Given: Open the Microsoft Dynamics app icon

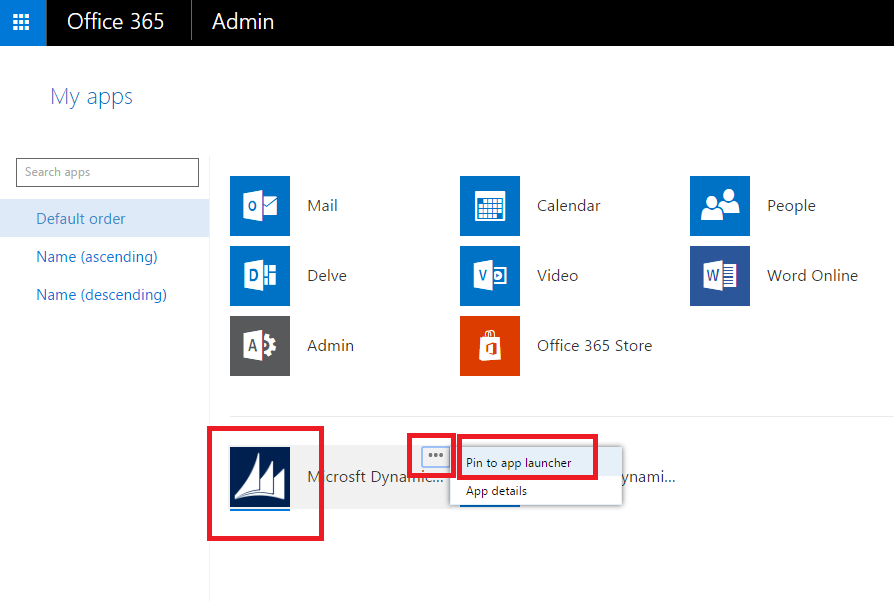Looking at the screenshot, I should tap(260, 477).
